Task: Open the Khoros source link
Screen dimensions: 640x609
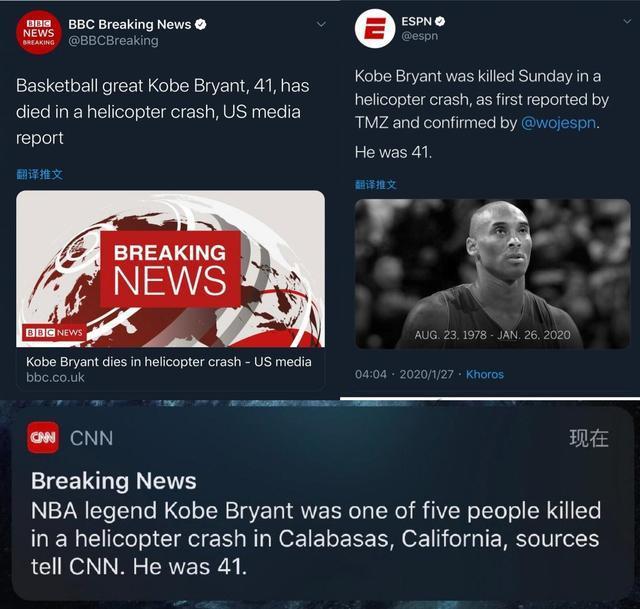Action: pos(485,374)
